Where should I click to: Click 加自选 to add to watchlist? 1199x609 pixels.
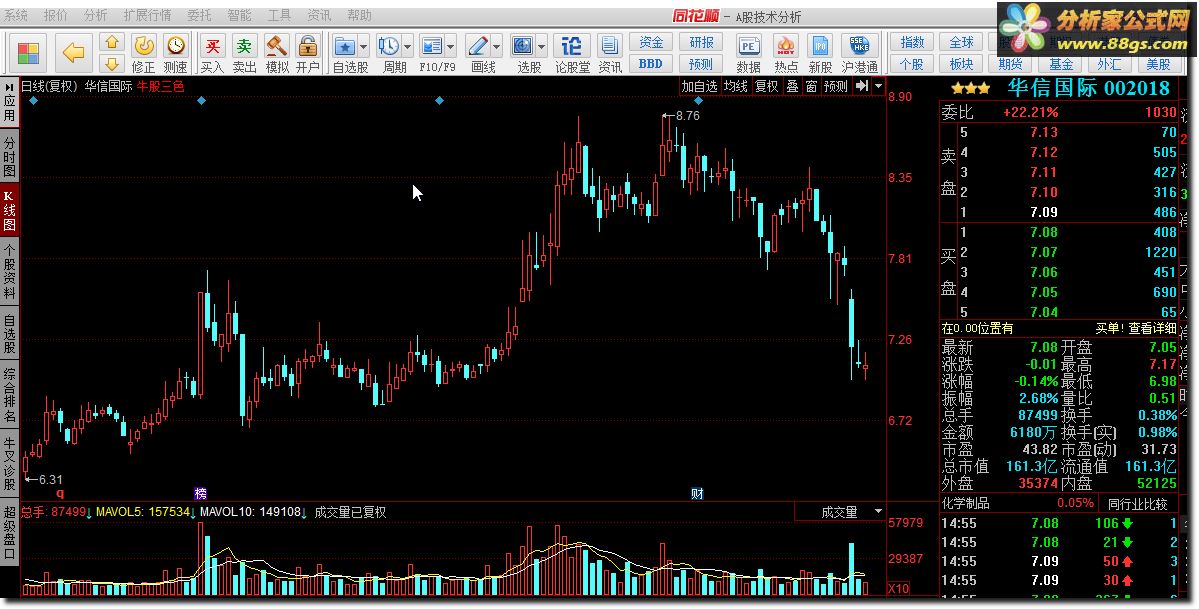coord(700,86)
